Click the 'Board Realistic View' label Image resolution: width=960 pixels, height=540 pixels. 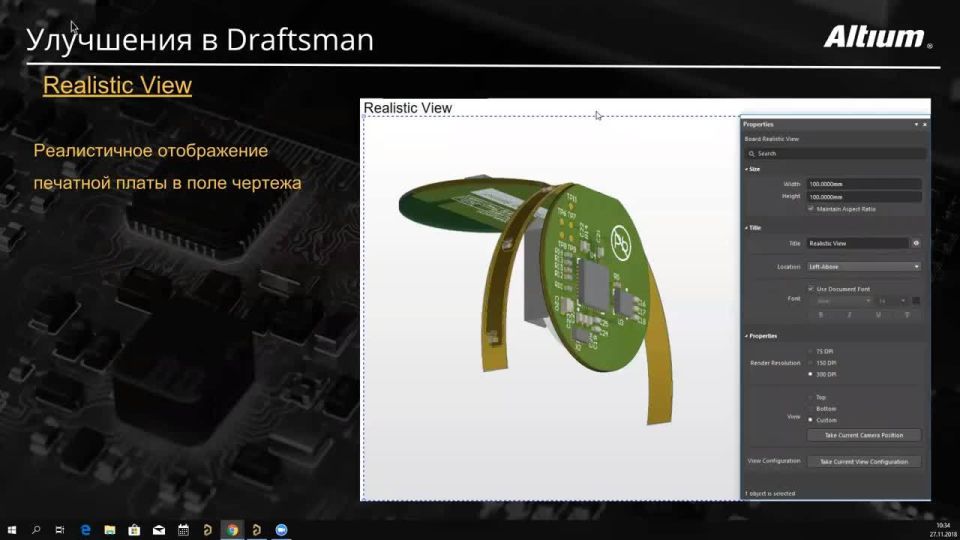coord(771,139)
